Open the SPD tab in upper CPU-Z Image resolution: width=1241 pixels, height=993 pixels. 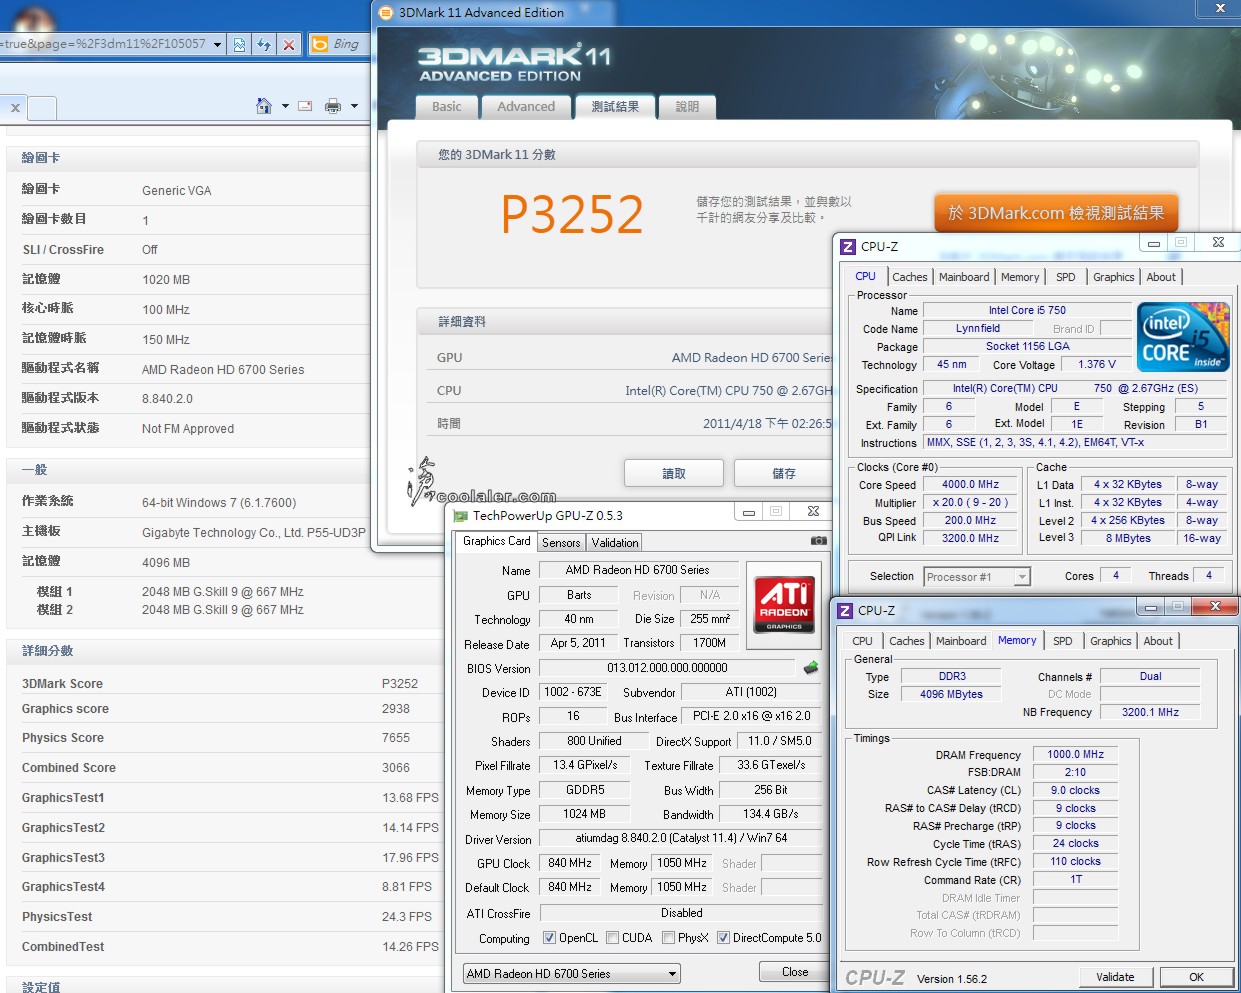tap(1066, 277)
